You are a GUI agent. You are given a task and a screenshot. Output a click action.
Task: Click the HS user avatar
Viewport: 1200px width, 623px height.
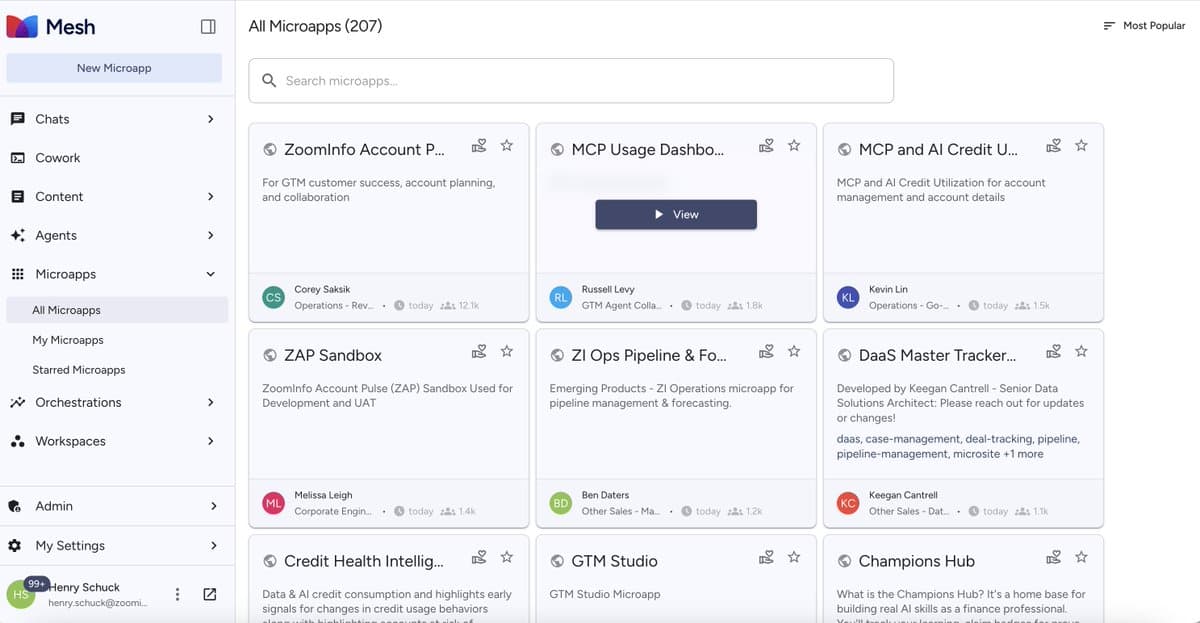point(21,594)
